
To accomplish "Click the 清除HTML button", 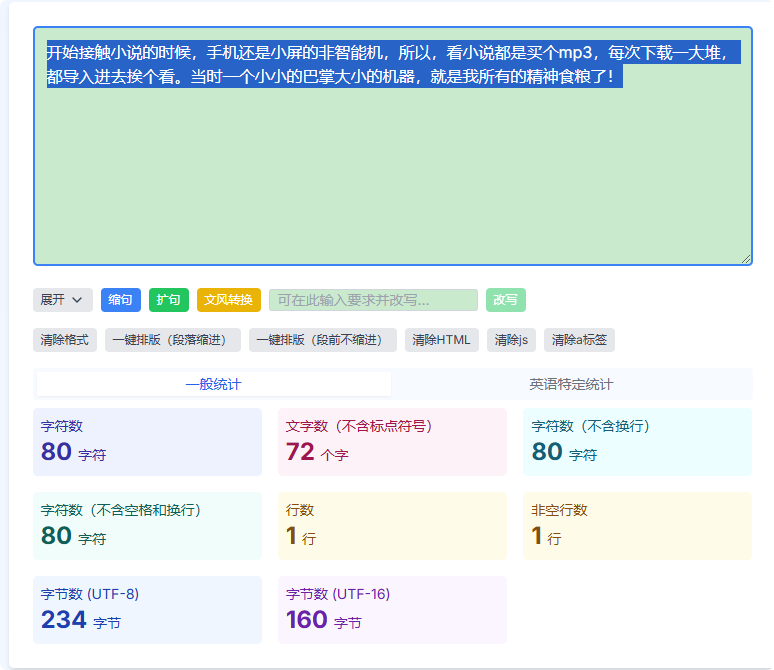I will 442,340.
